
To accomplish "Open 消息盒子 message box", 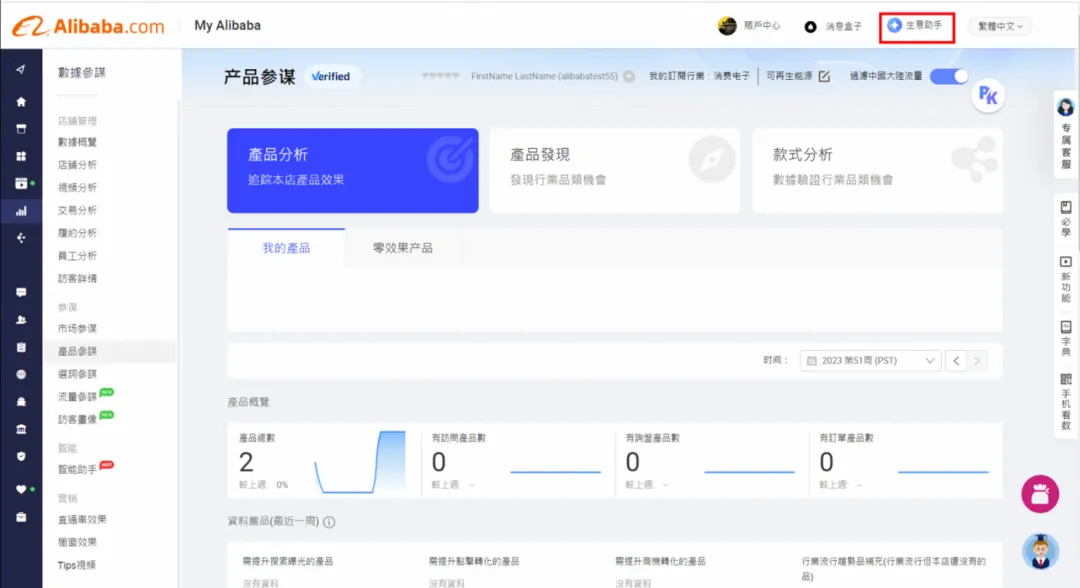I will pyautogui.click(x=833, y=26).
